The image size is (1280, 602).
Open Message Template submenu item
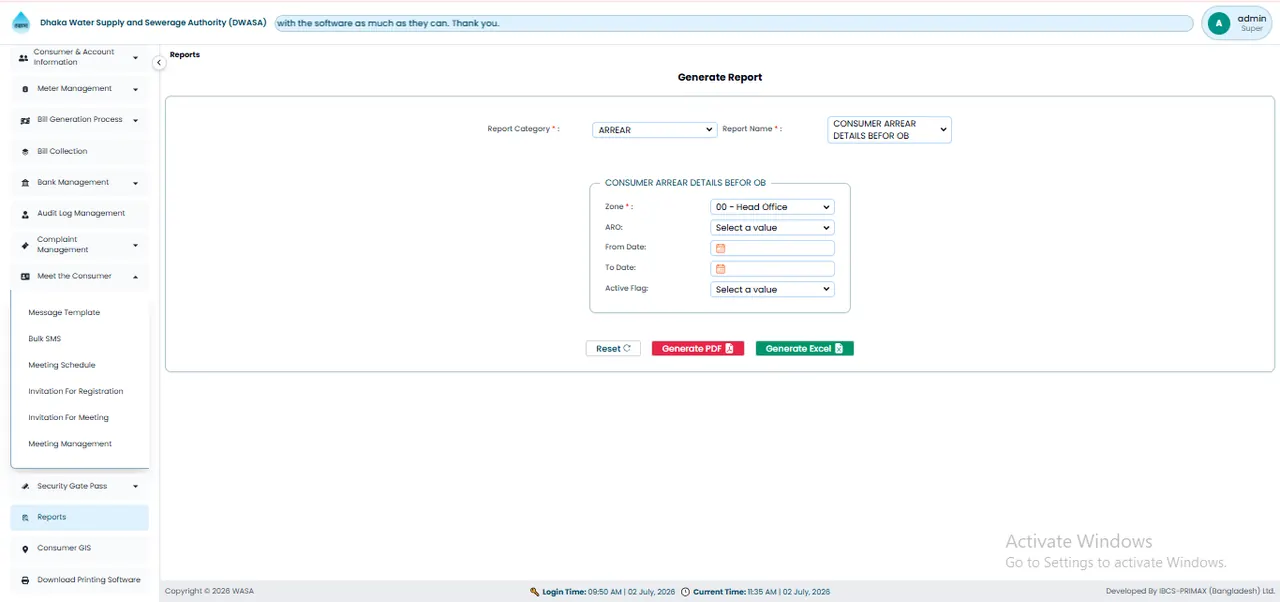tap(64, 313)
